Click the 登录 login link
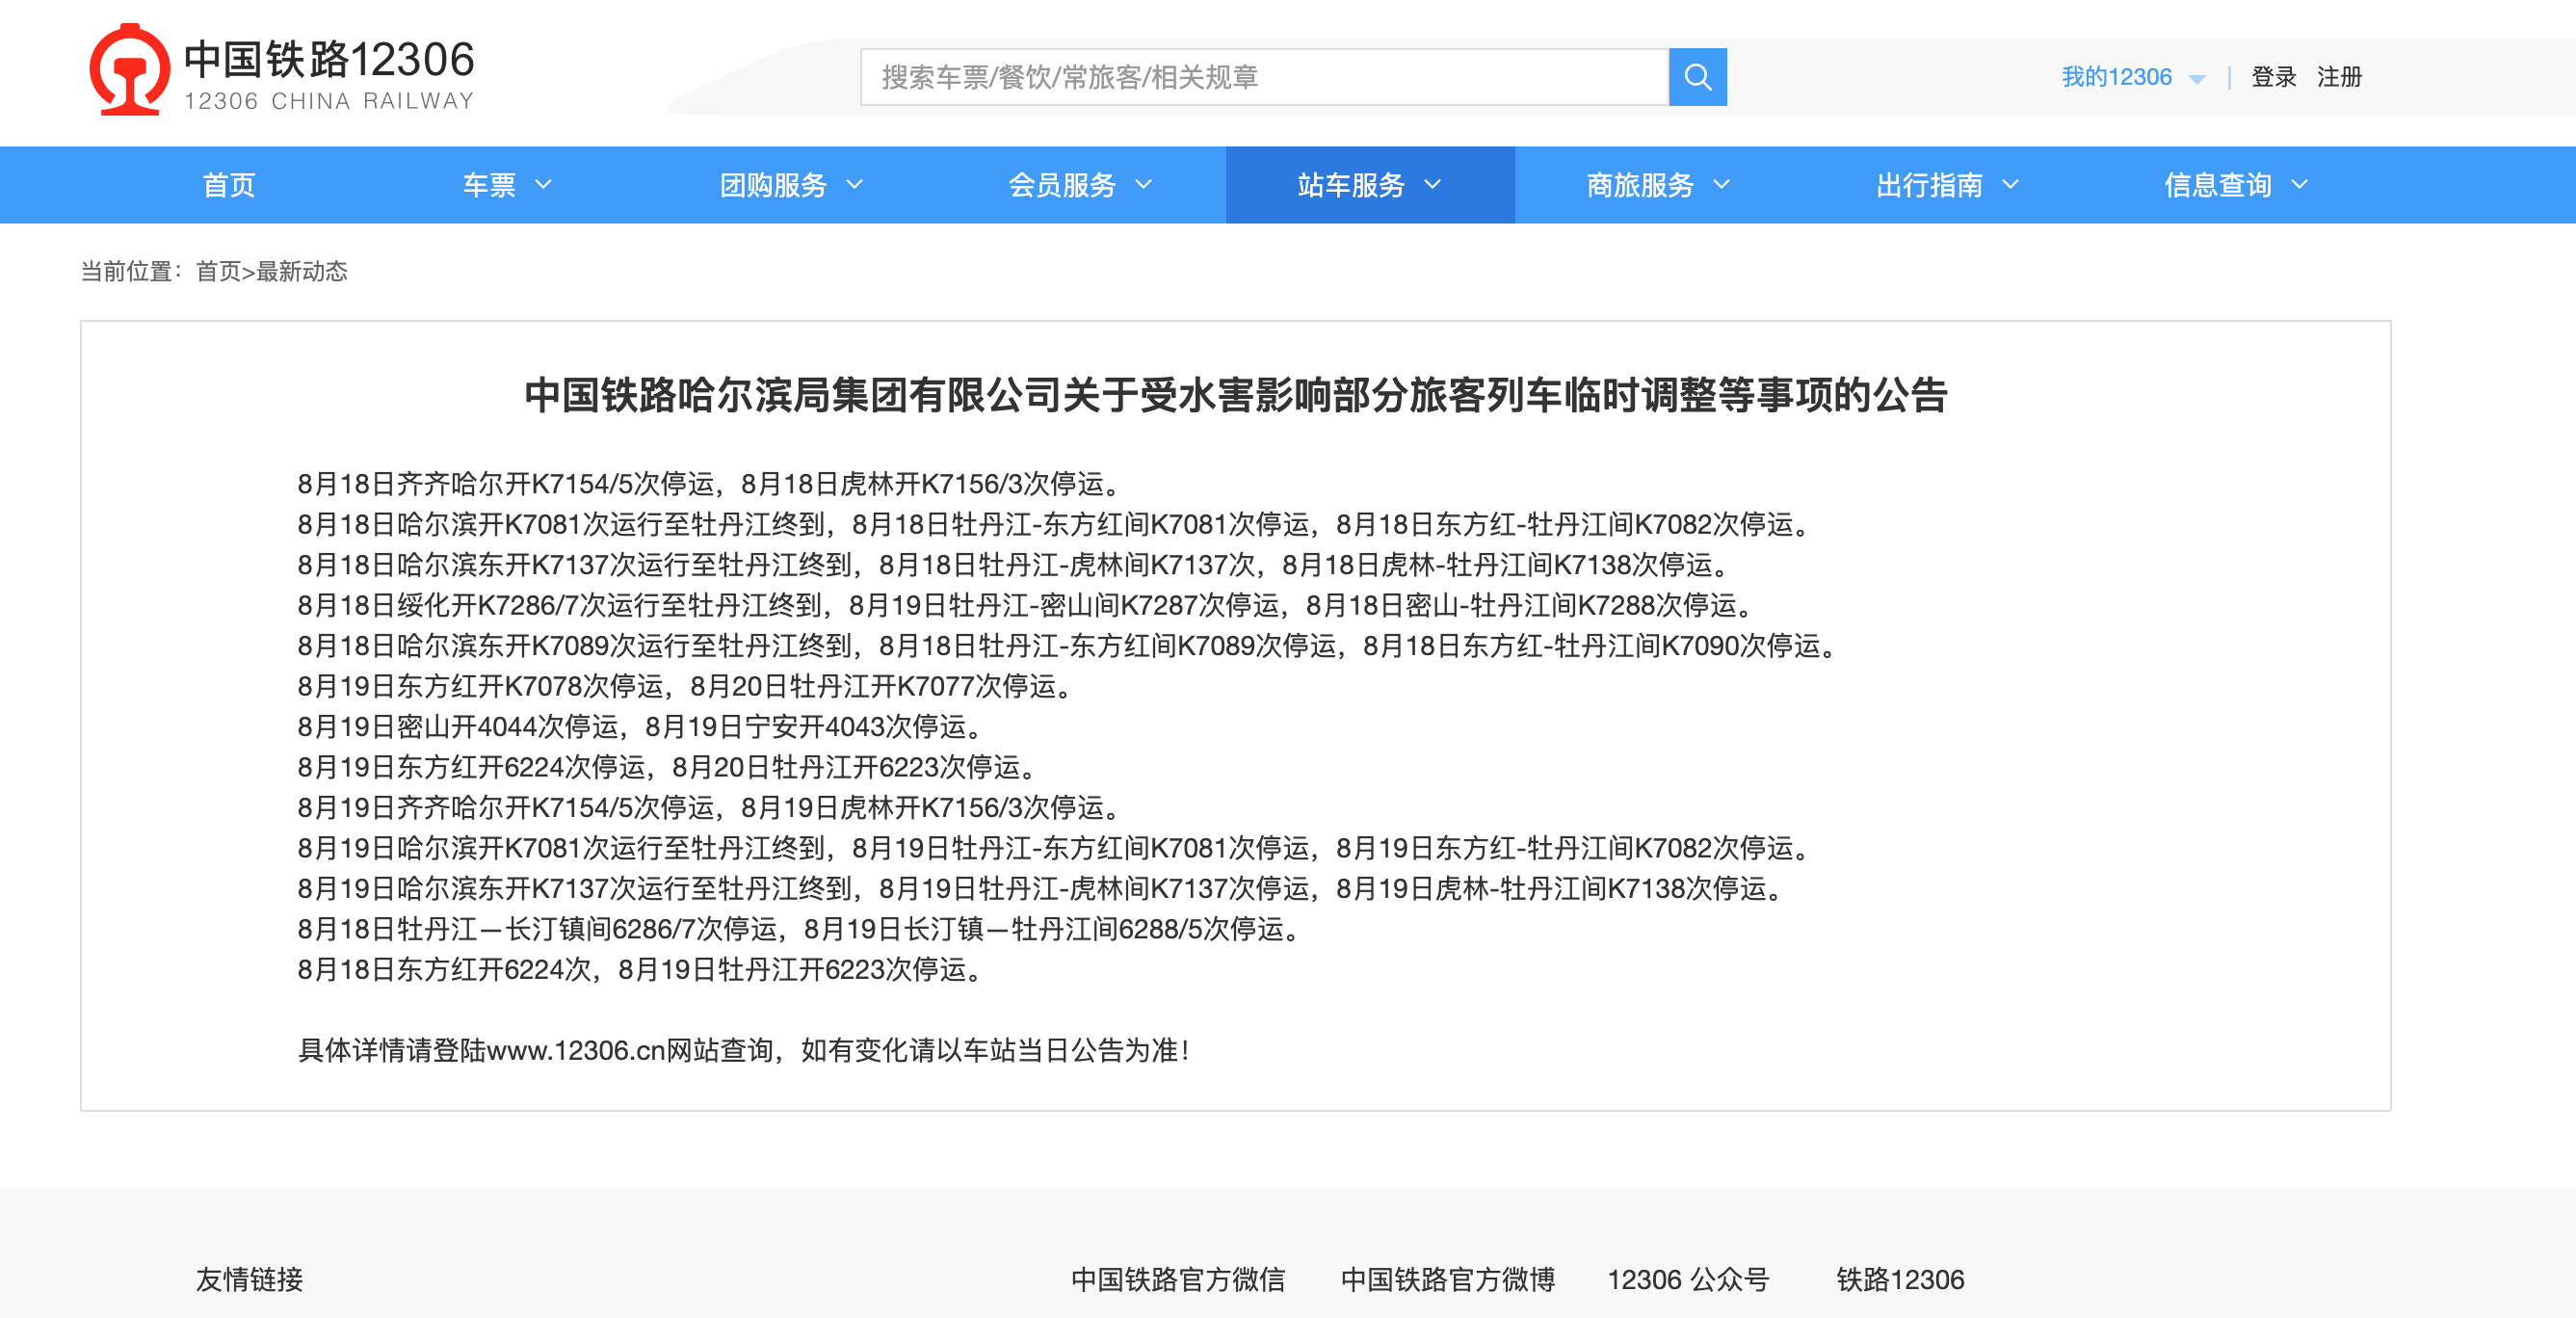Screen dimensions: 2576x1318 [x=2273, y=77]
